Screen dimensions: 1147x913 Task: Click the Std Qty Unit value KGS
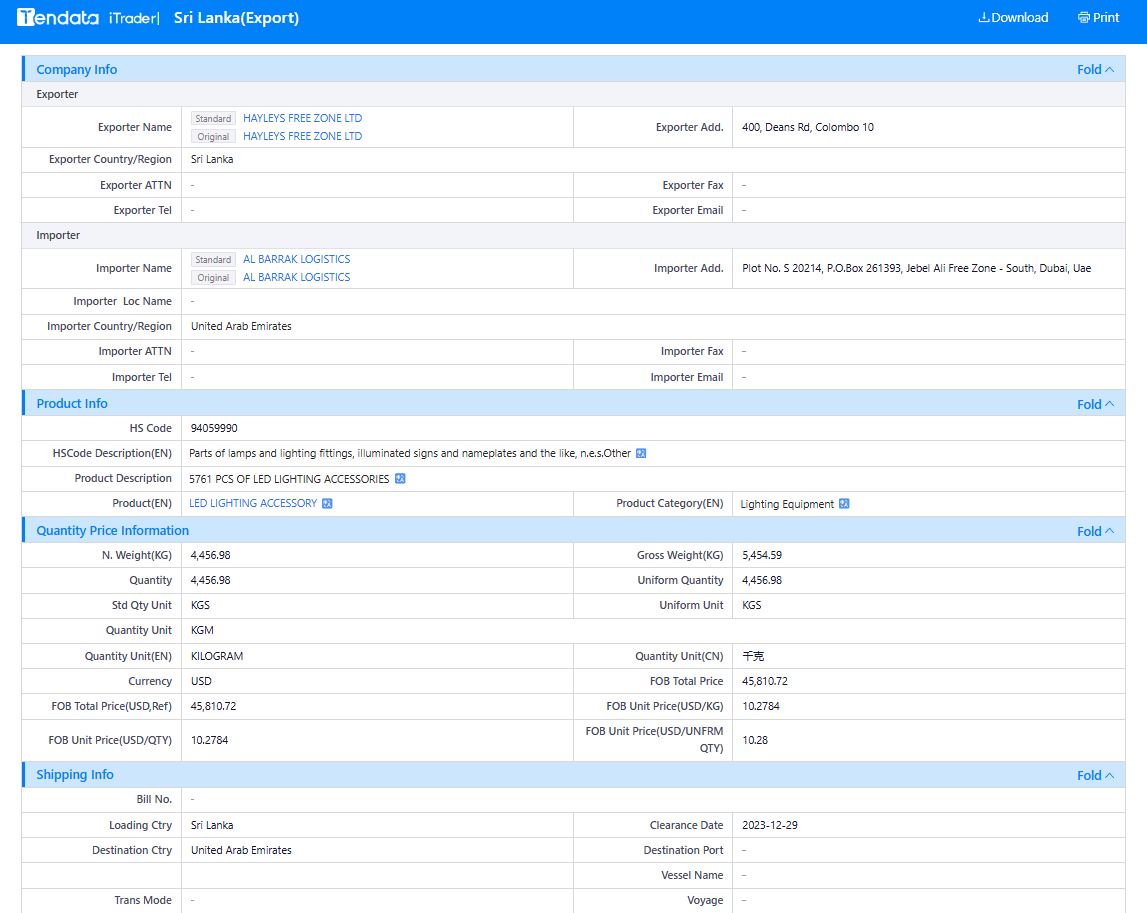[x=200, y=605]
